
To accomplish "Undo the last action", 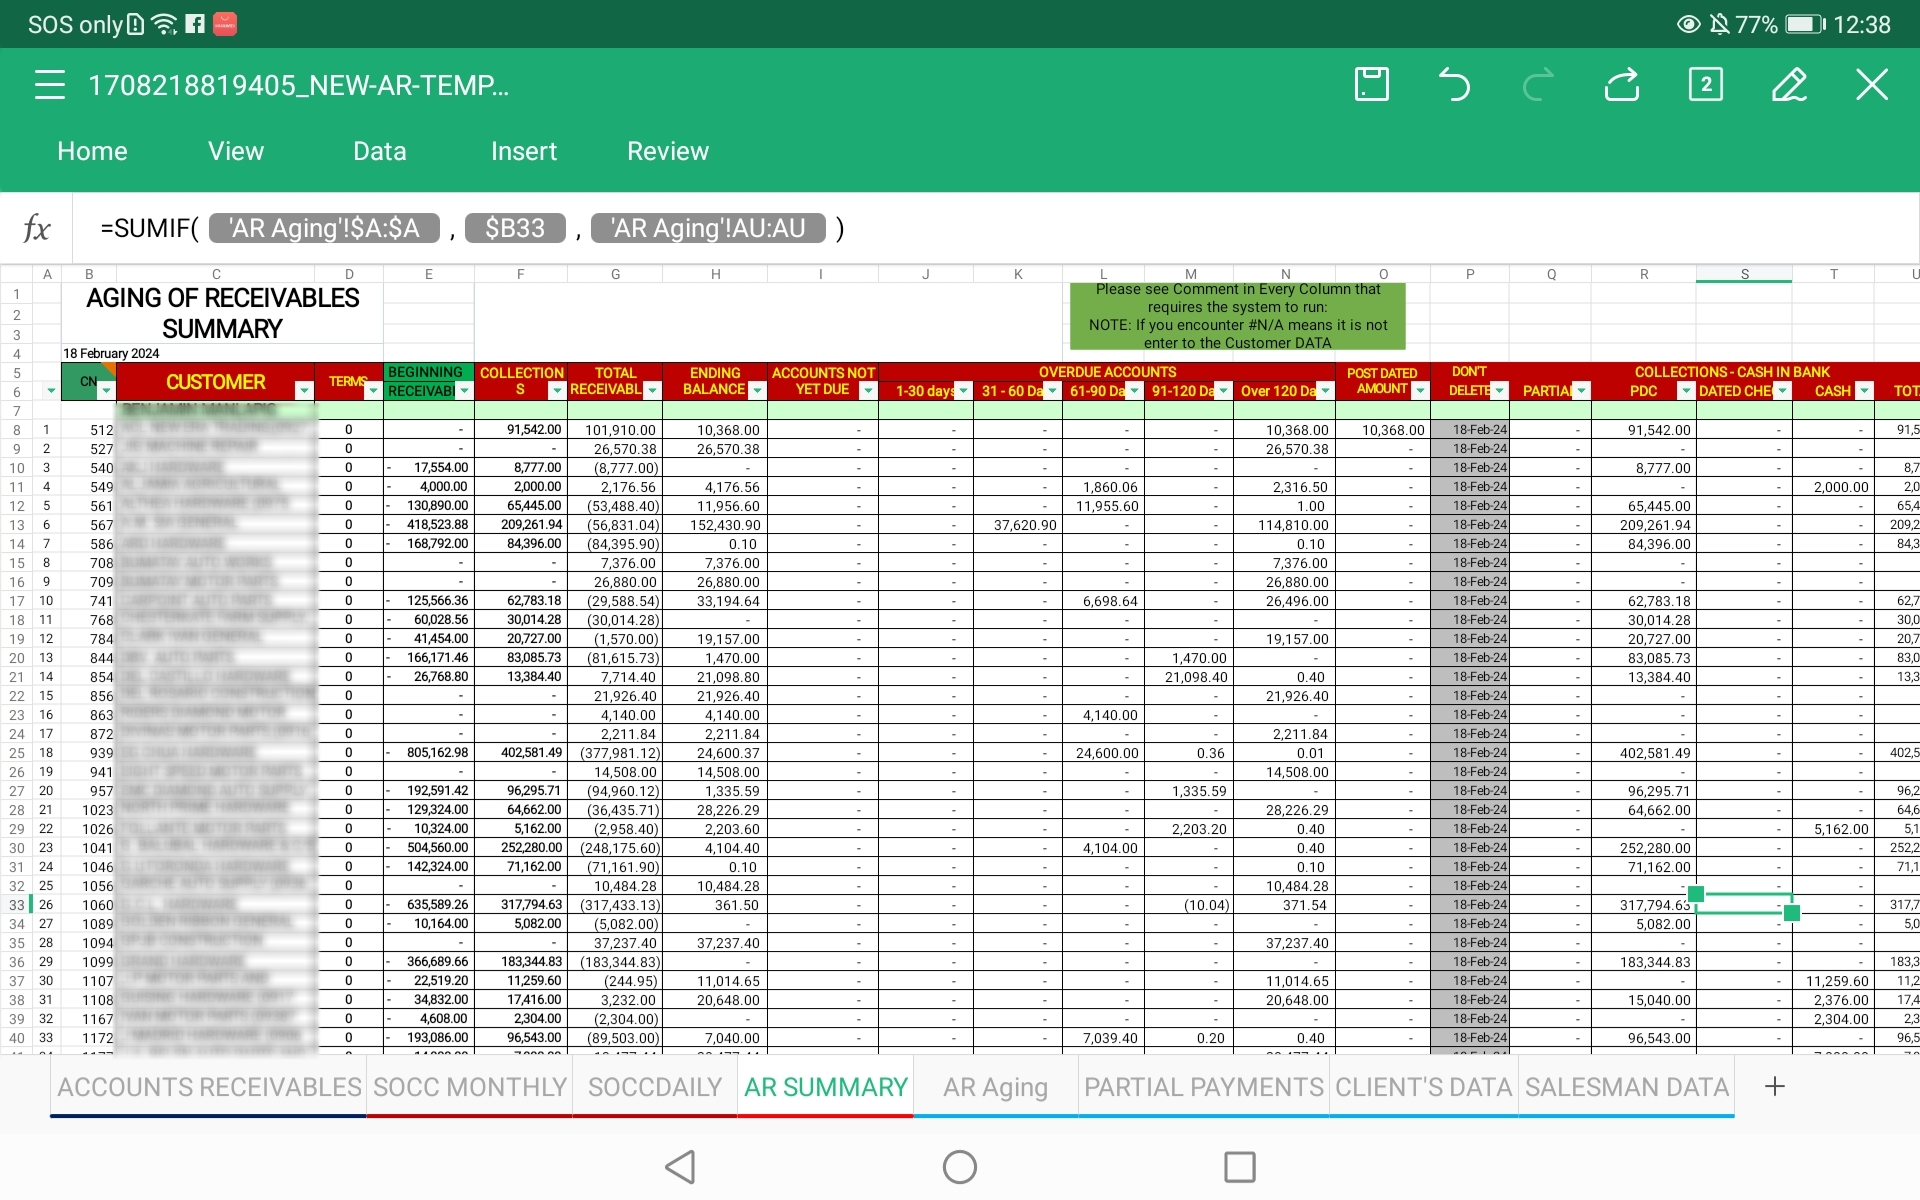I will click(1454, 85).
